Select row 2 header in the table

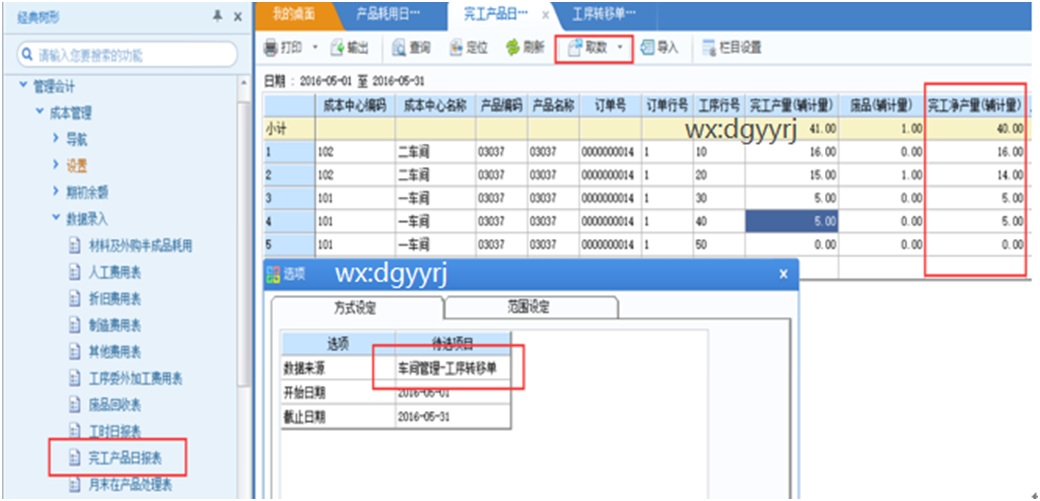(x=289, y=175)
